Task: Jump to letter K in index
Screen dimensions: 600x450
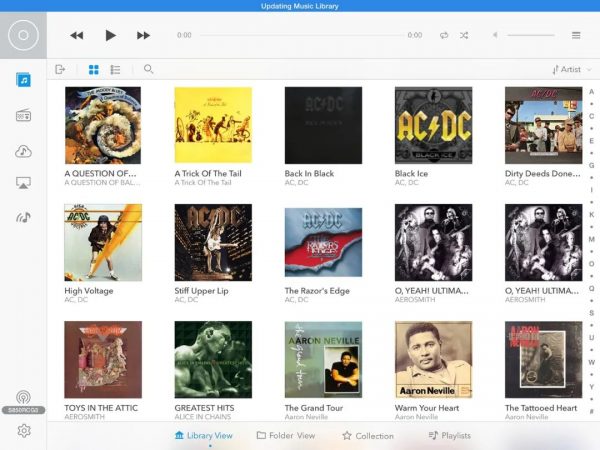Action: point(592,215)
